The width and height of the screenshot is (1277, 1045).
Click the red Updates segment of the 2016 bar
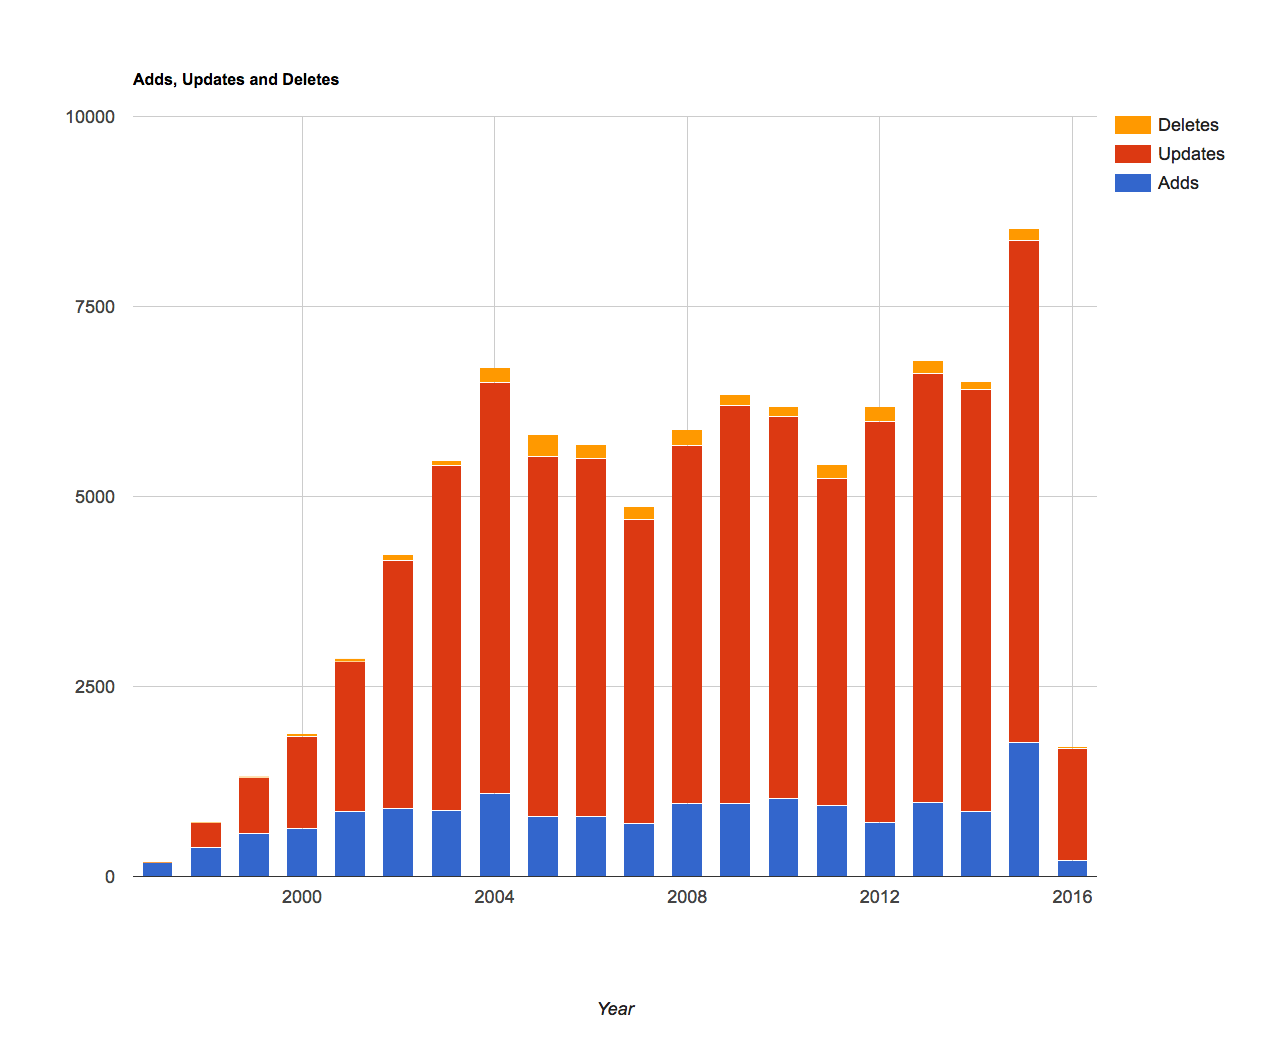[1072, 804]
